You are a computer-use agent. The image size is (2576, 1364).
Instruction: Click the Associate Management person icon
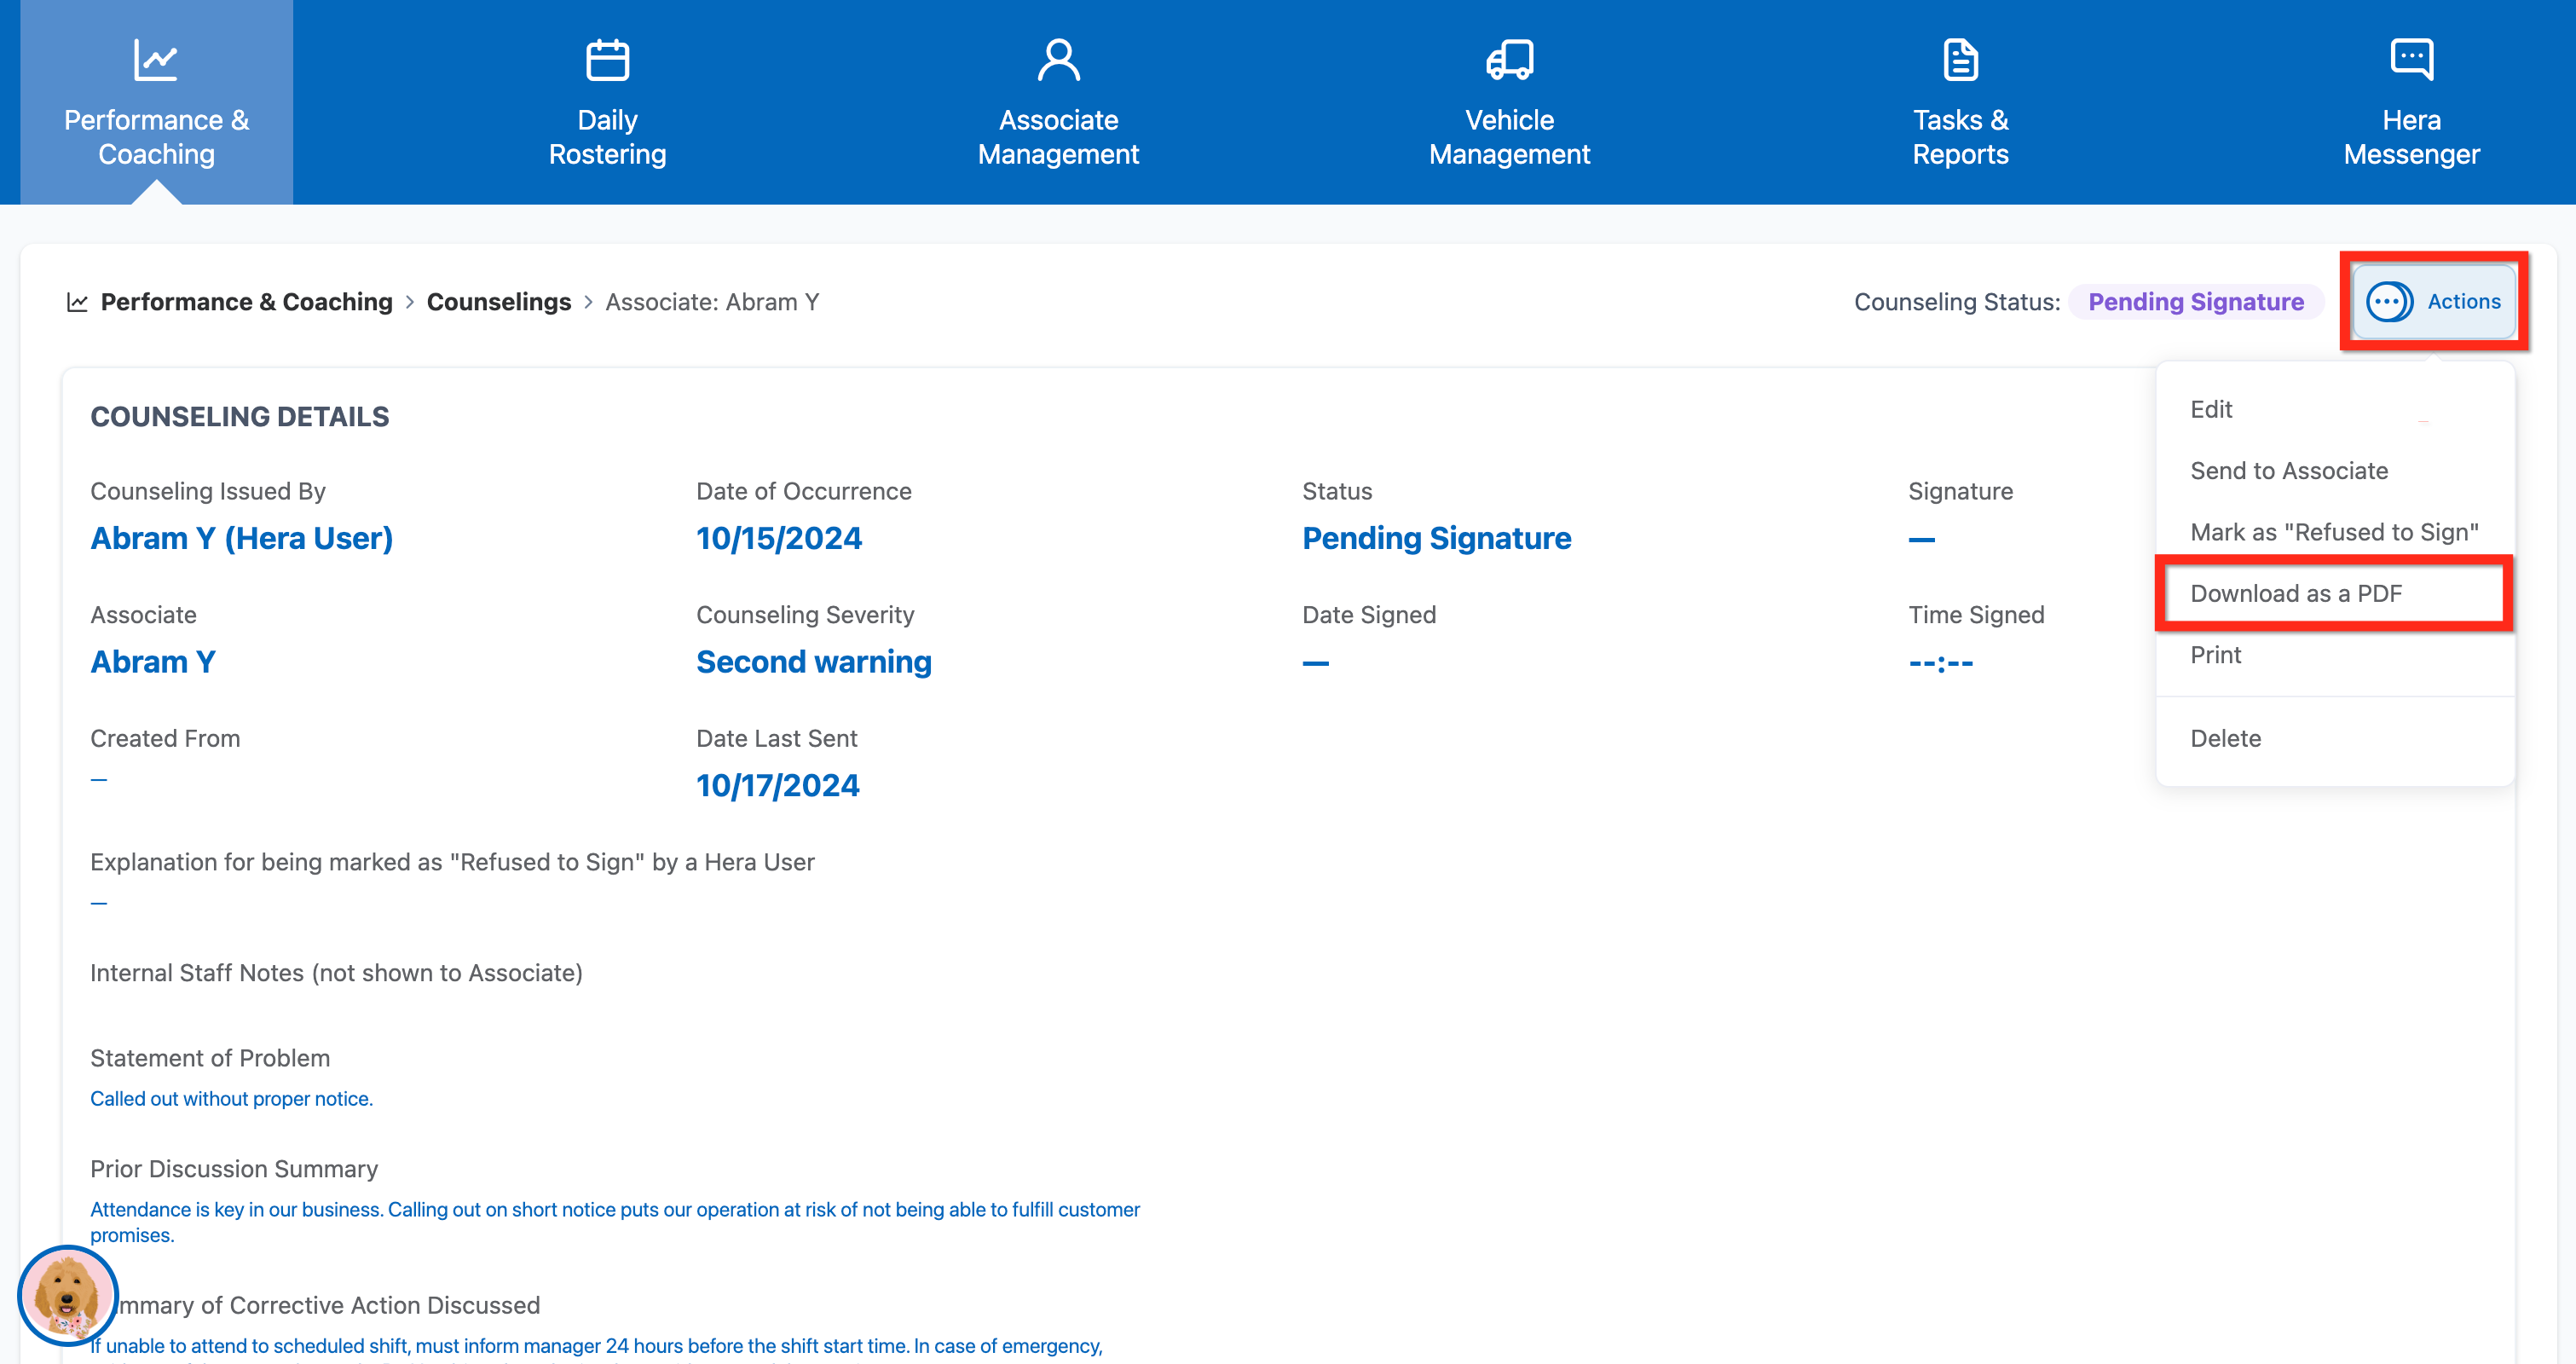[x=1058, y=61]
